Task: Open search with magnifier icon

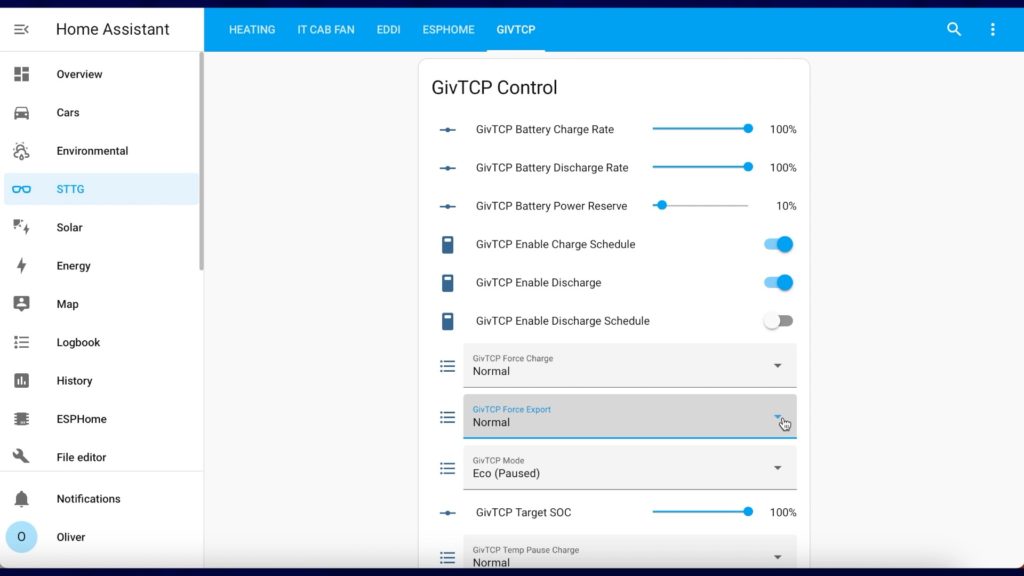Action: click(954, 29)
